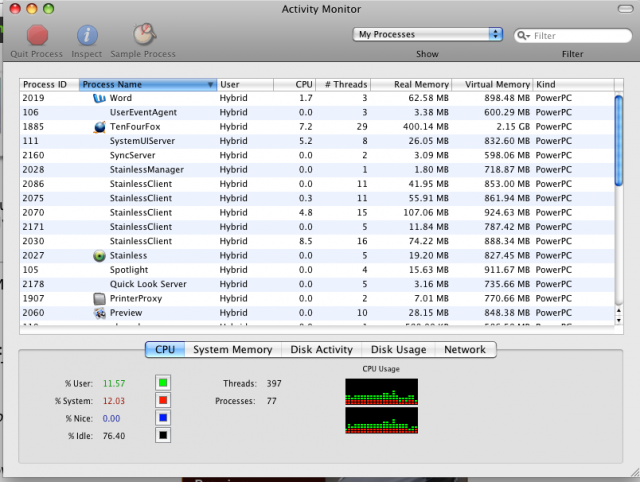Click the process list scrollbar thumb
Image resolution: width=640 pixels, height=482 pixels.
[x=619, y=140]
